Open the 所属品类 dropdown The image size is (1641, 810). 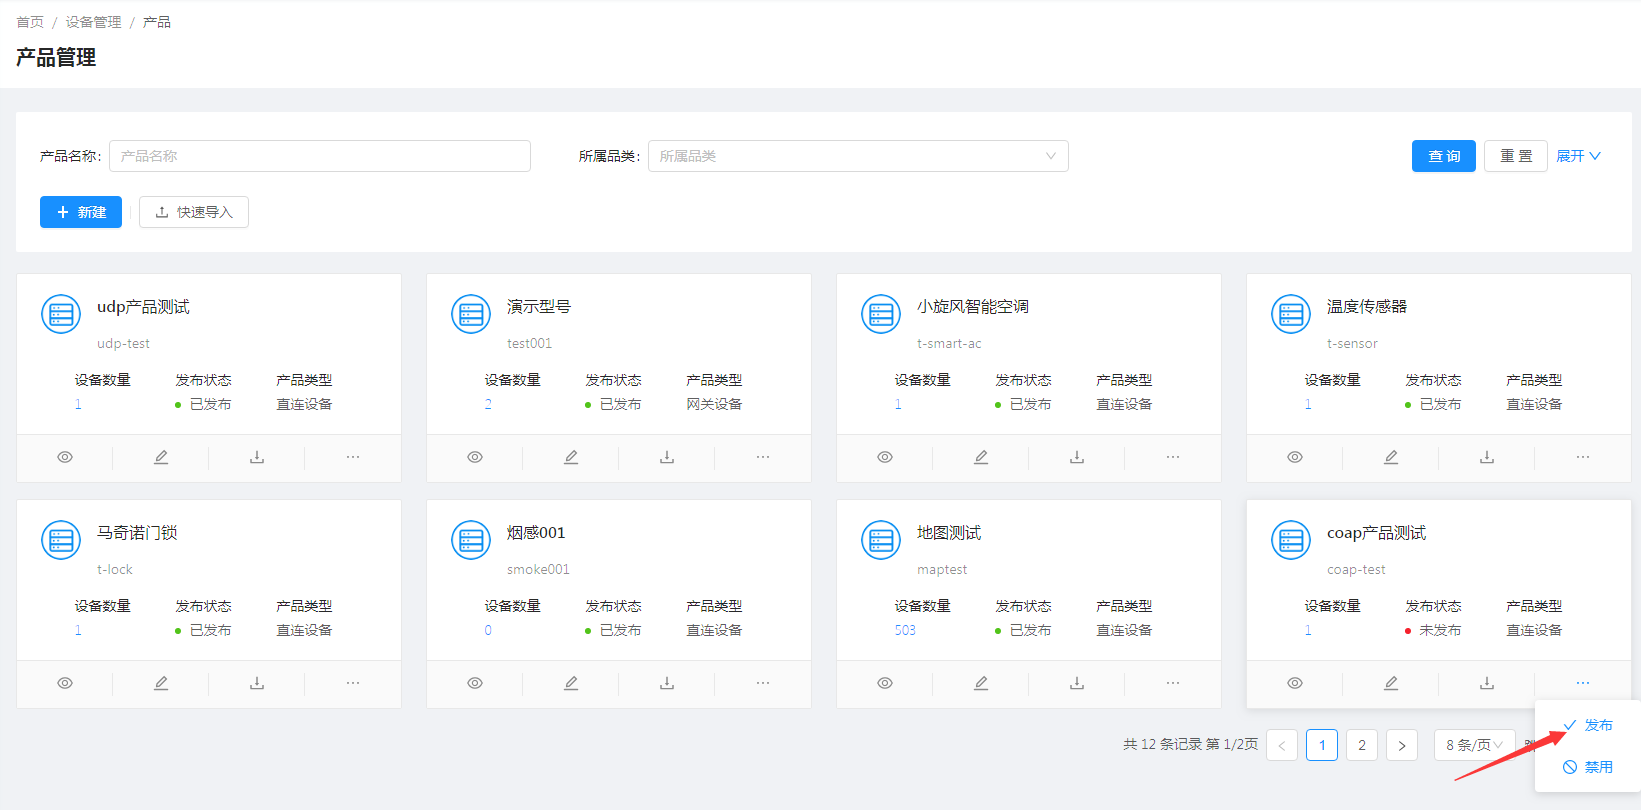point(858,156)
